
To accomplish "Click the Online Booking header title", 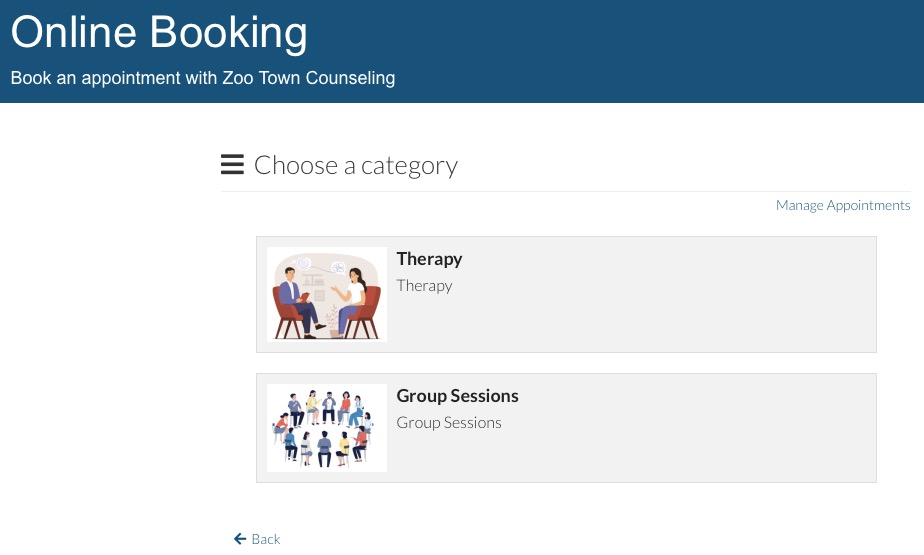I will 159,32.
